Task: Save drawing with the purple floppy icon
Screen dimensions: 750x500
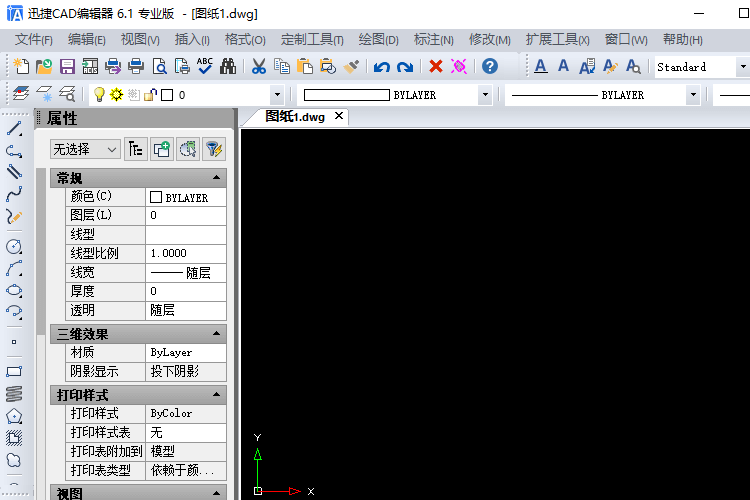Action: [67, 66]
